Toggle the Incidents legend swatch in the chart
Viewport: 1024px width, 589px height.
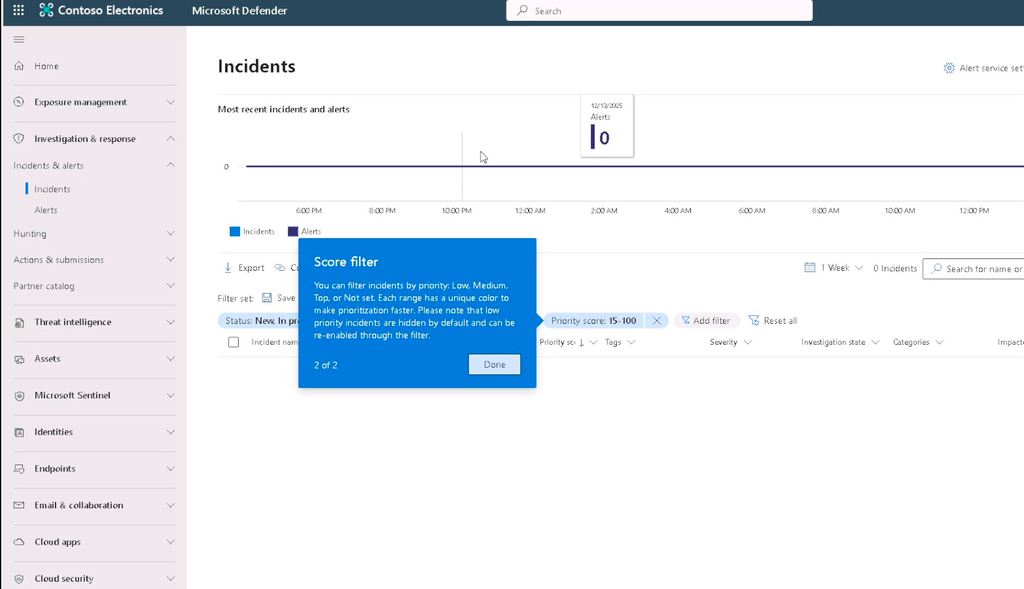(234, 231)
